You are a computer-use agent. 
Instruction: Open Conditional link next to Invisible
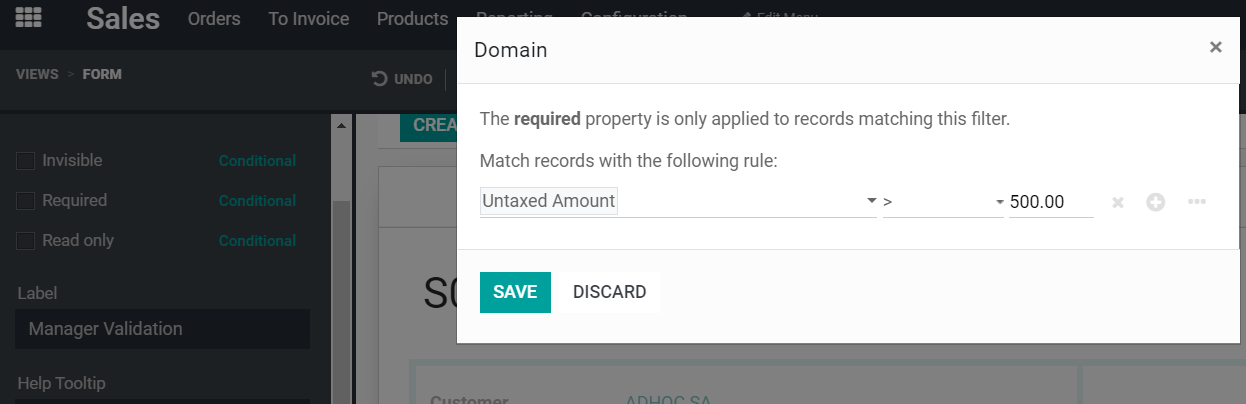pos(257,161)
